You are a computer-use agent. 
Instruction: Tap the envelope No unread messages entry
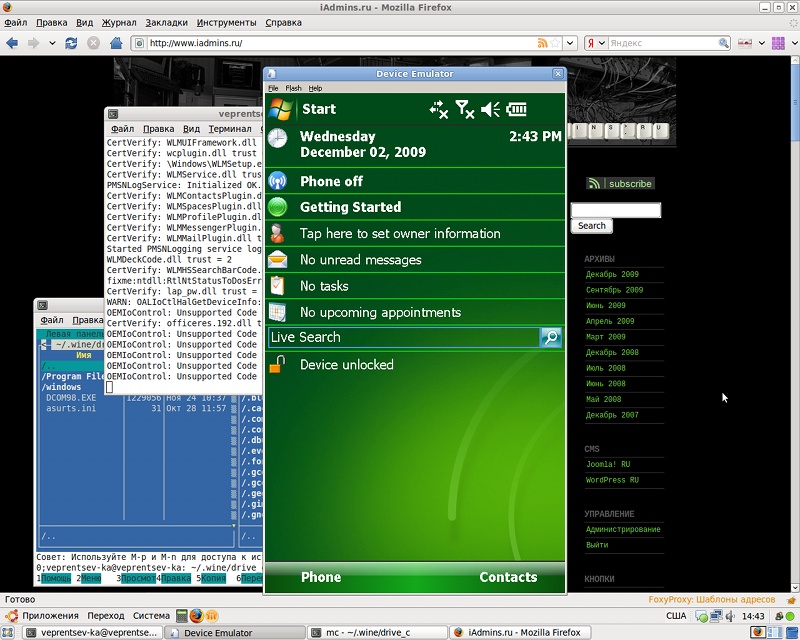coord(415,260)
